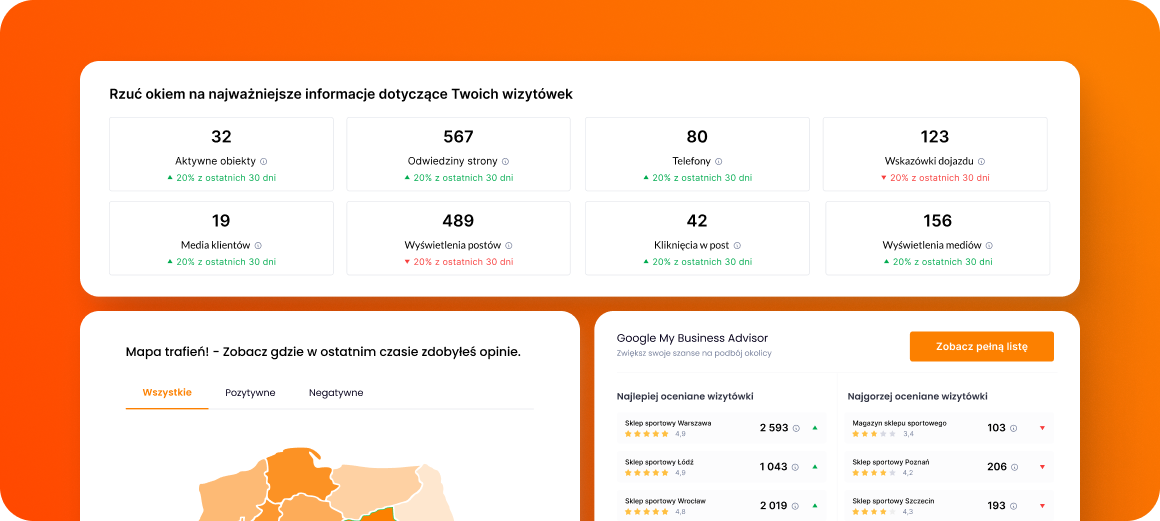Click info icon next to Media klientów
Screen dimensions: 1160x521
tap(258, 245)
